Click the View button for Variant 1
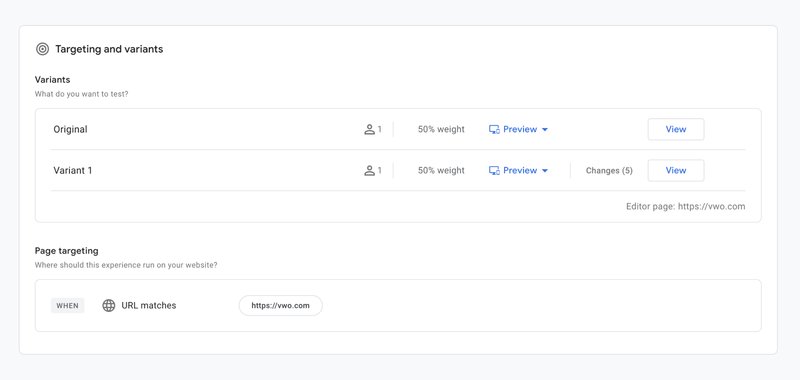 click(676, 170)
